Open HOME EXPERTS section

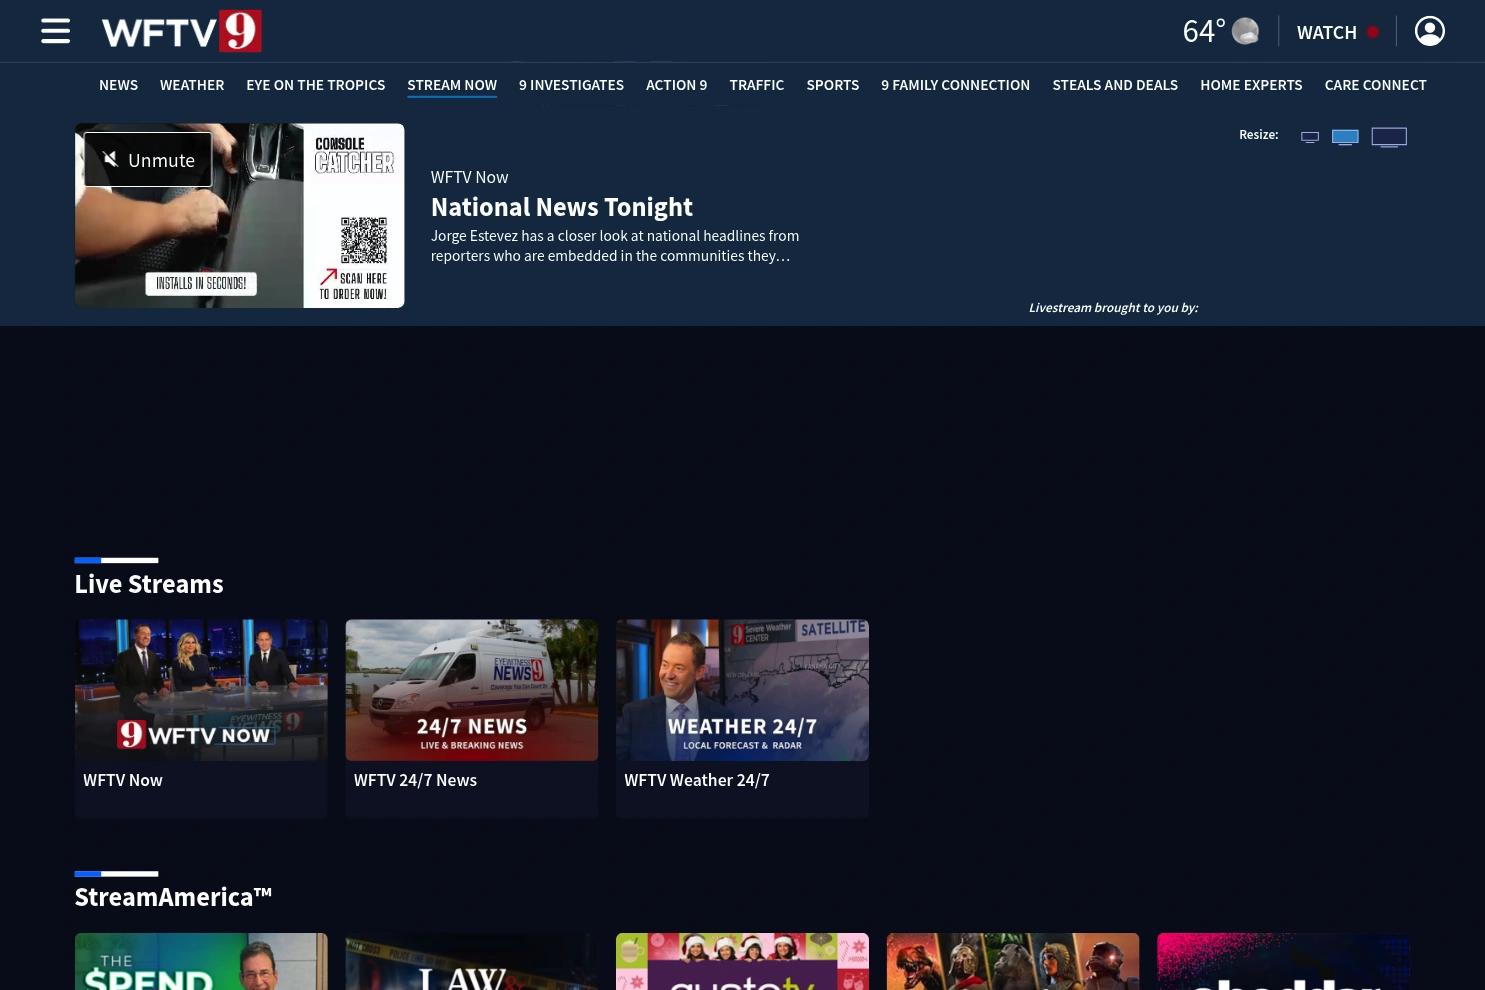pyautogui.click(x=1251, y=85)
